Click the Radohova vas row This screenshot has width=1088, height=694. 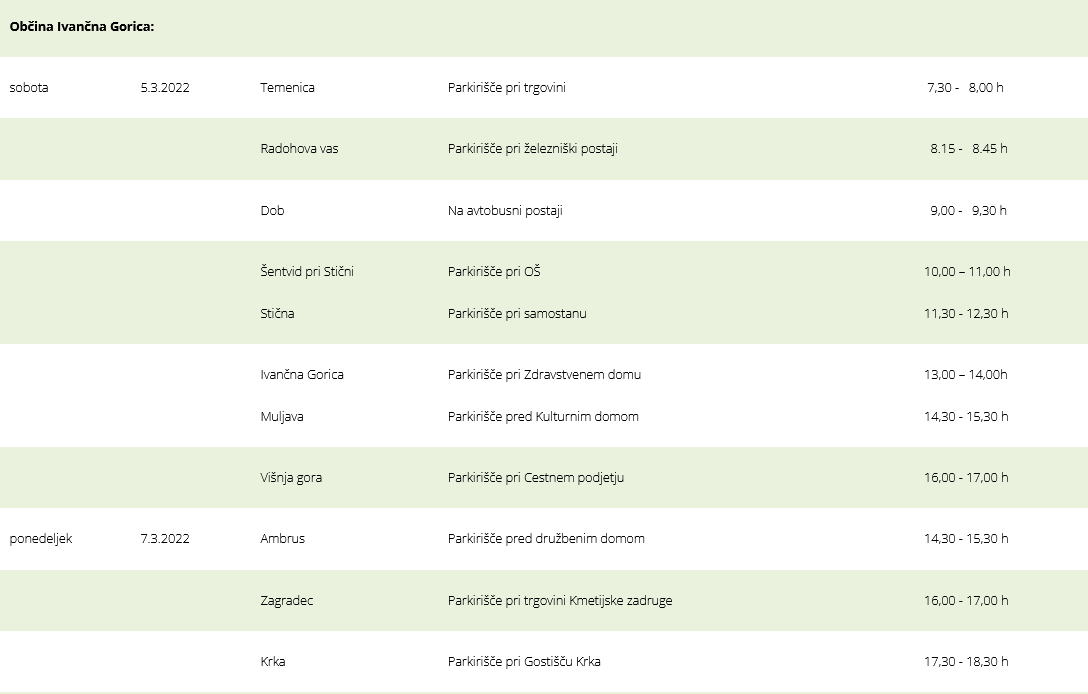tap(544, 149)
